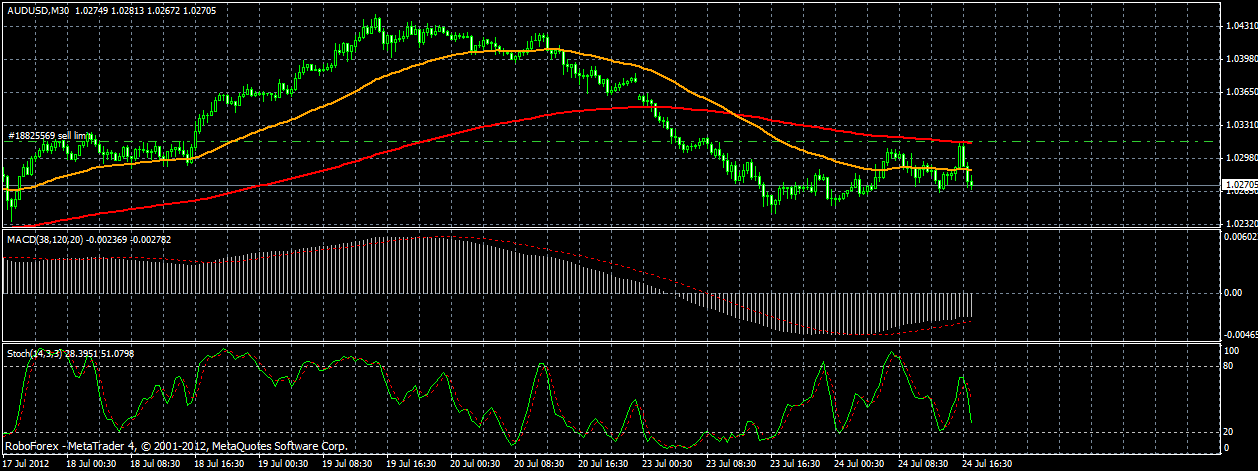
Task: Click the current price tag 1.02705
Action: pos(1240,184)
